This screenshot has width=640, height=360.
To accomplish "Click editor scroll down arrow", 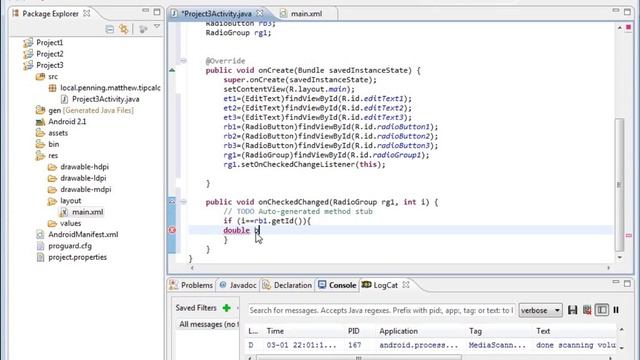I will [620, 258].
